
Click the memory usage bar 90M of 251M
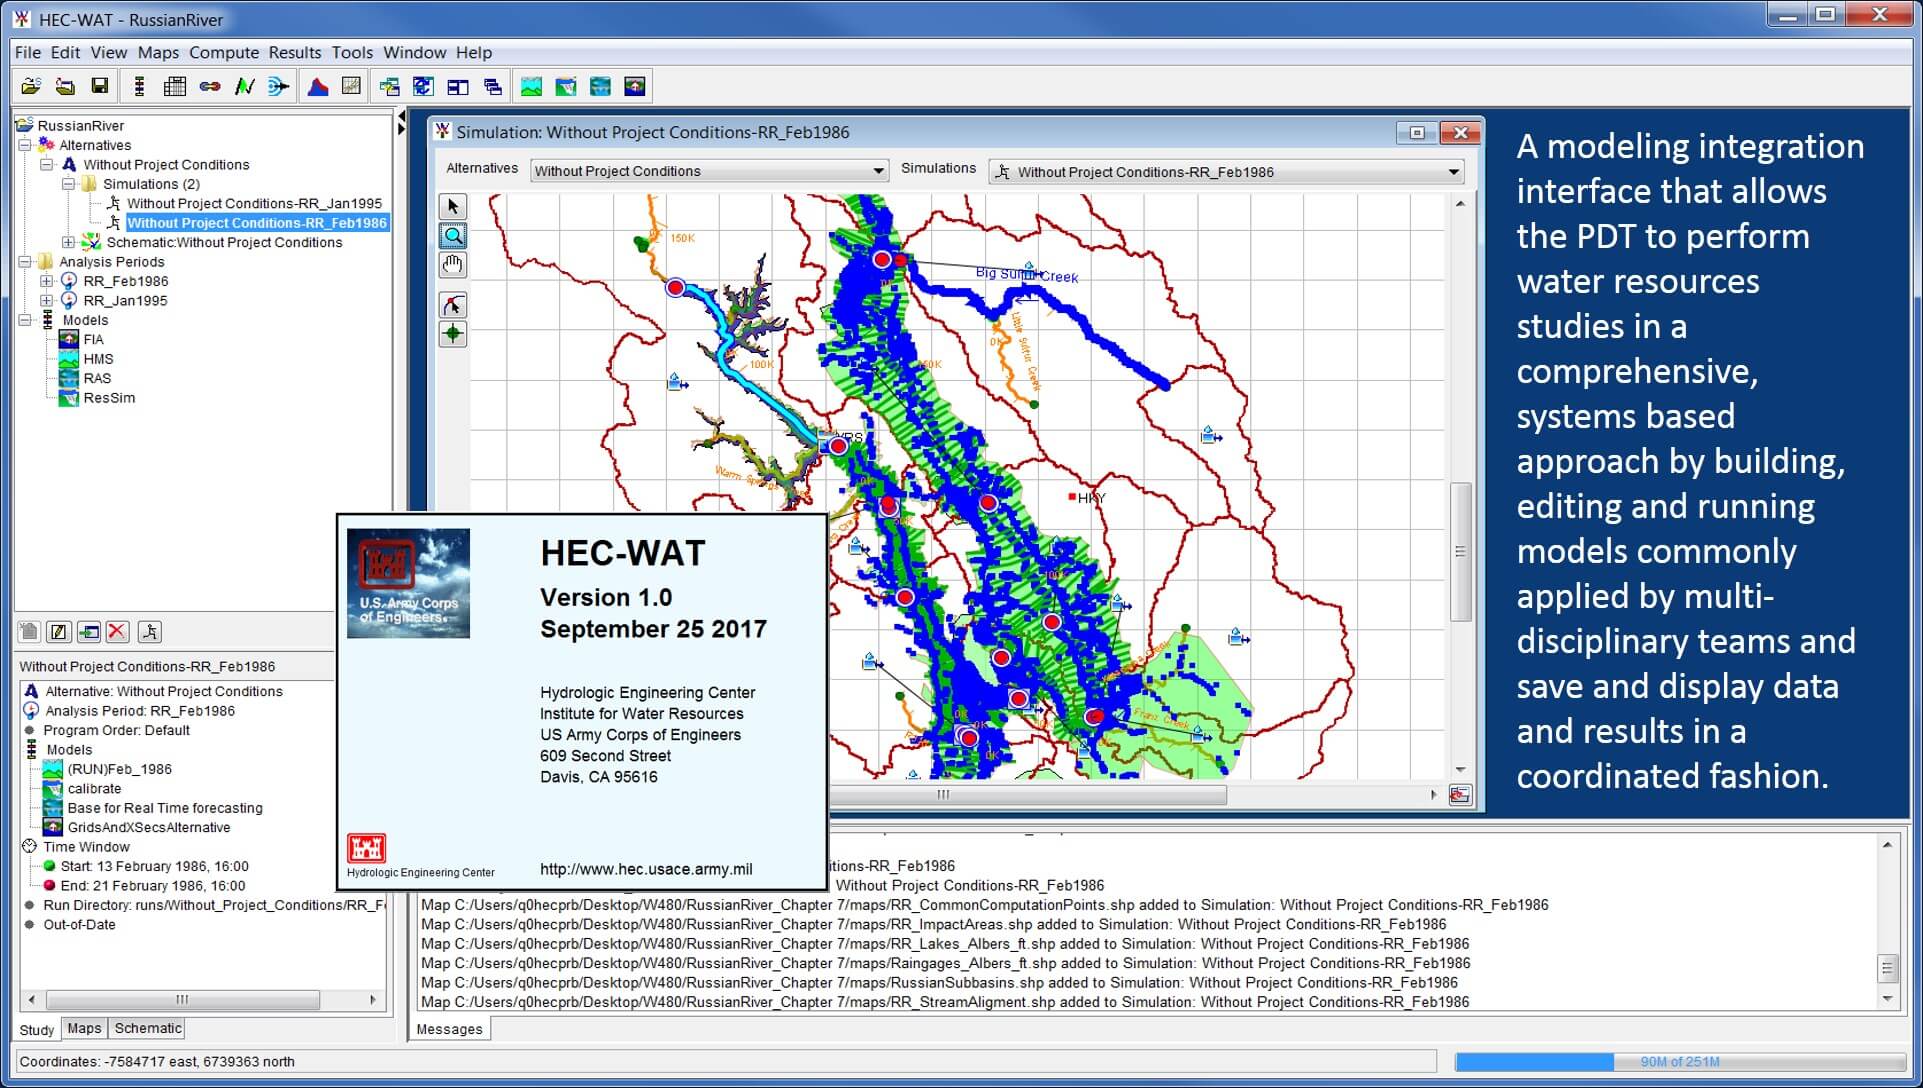tap(1680, 1062)
